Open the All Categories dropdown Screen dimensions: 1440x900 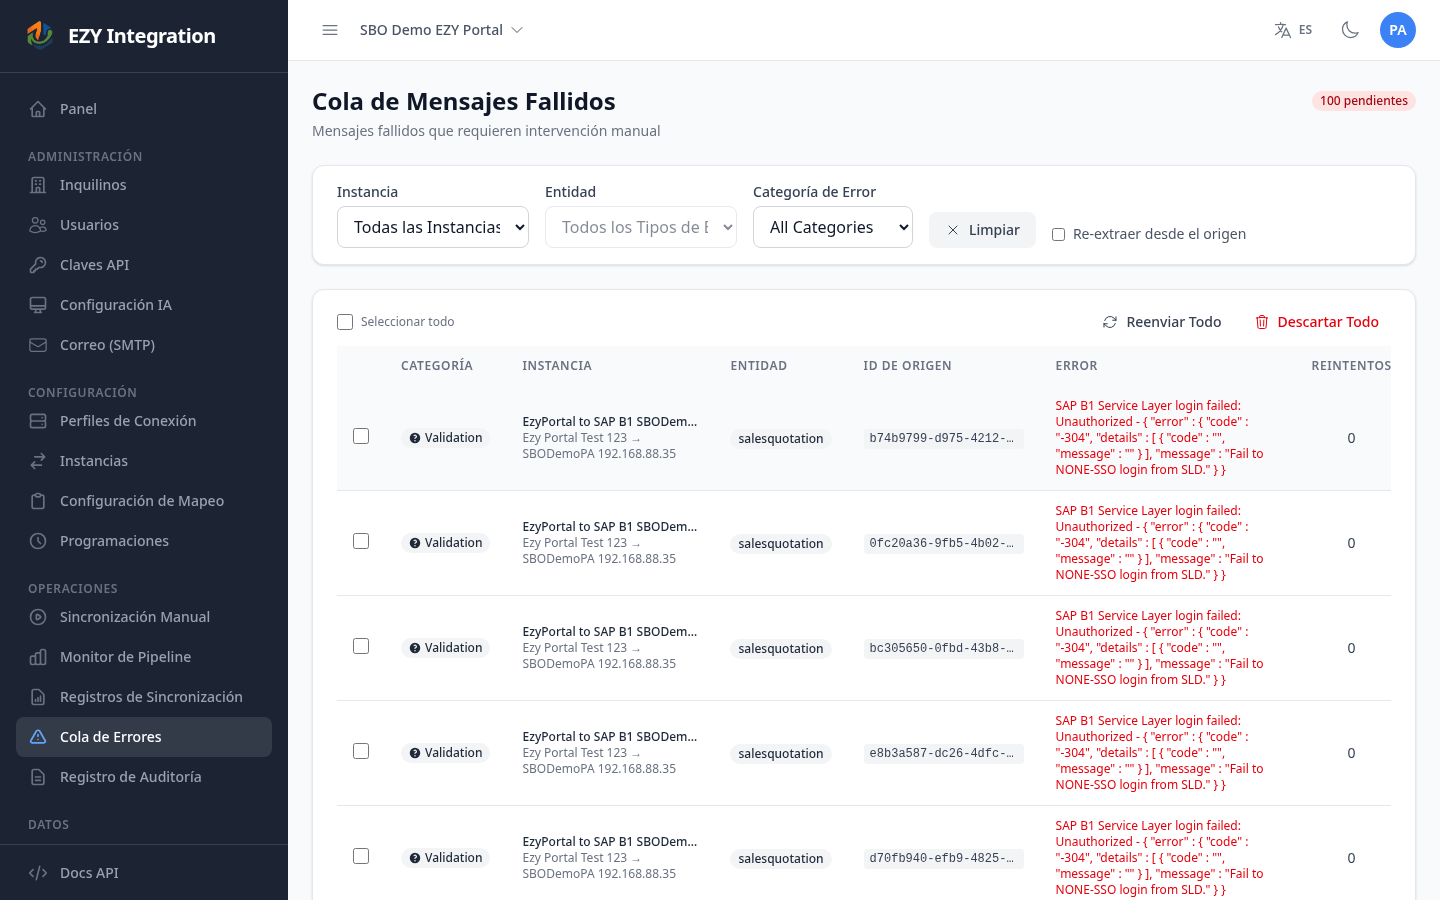833,227
